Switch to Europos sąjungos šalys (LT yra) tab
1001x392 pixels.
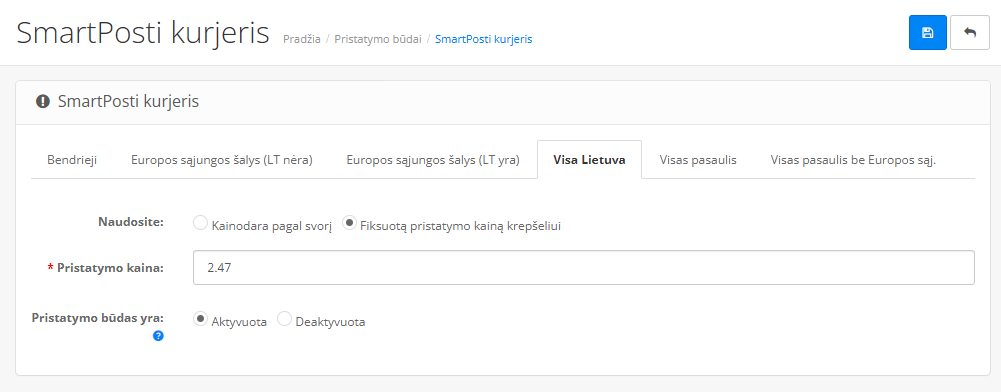click(x=433, y=160)
